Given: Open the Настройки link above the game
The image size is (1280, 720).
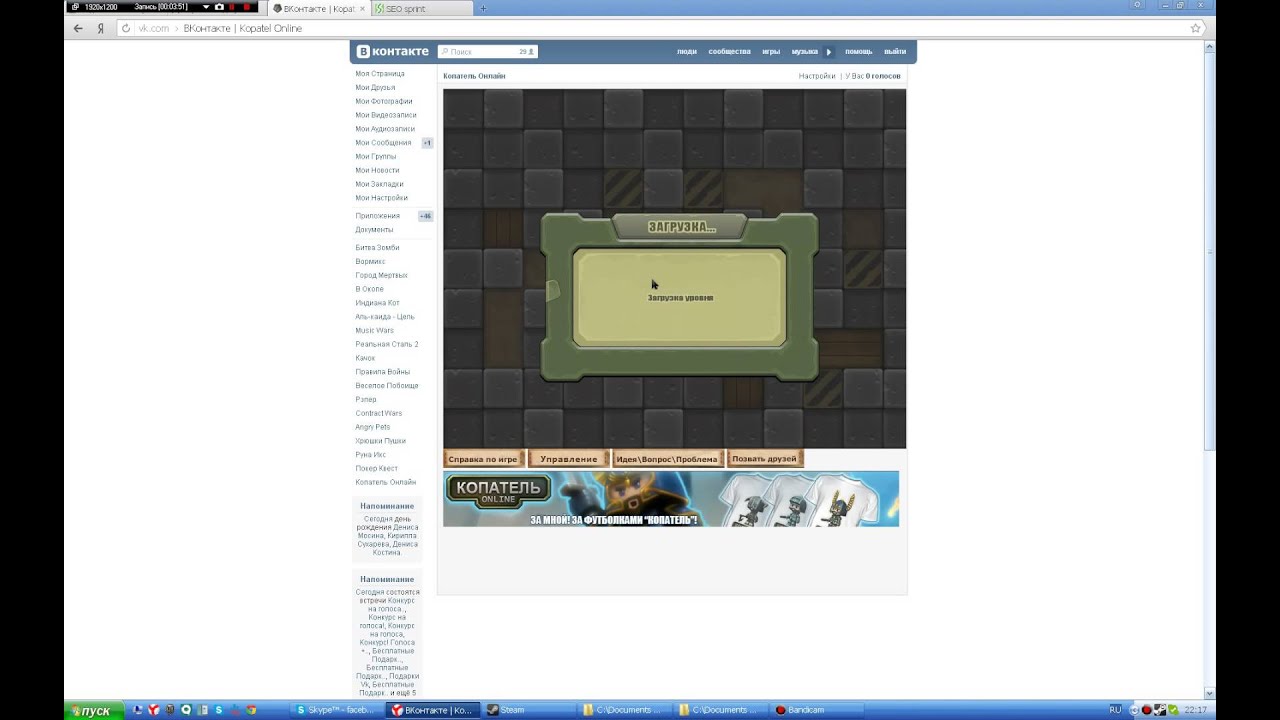Looking at the screenshot, I should coord(817,76).
